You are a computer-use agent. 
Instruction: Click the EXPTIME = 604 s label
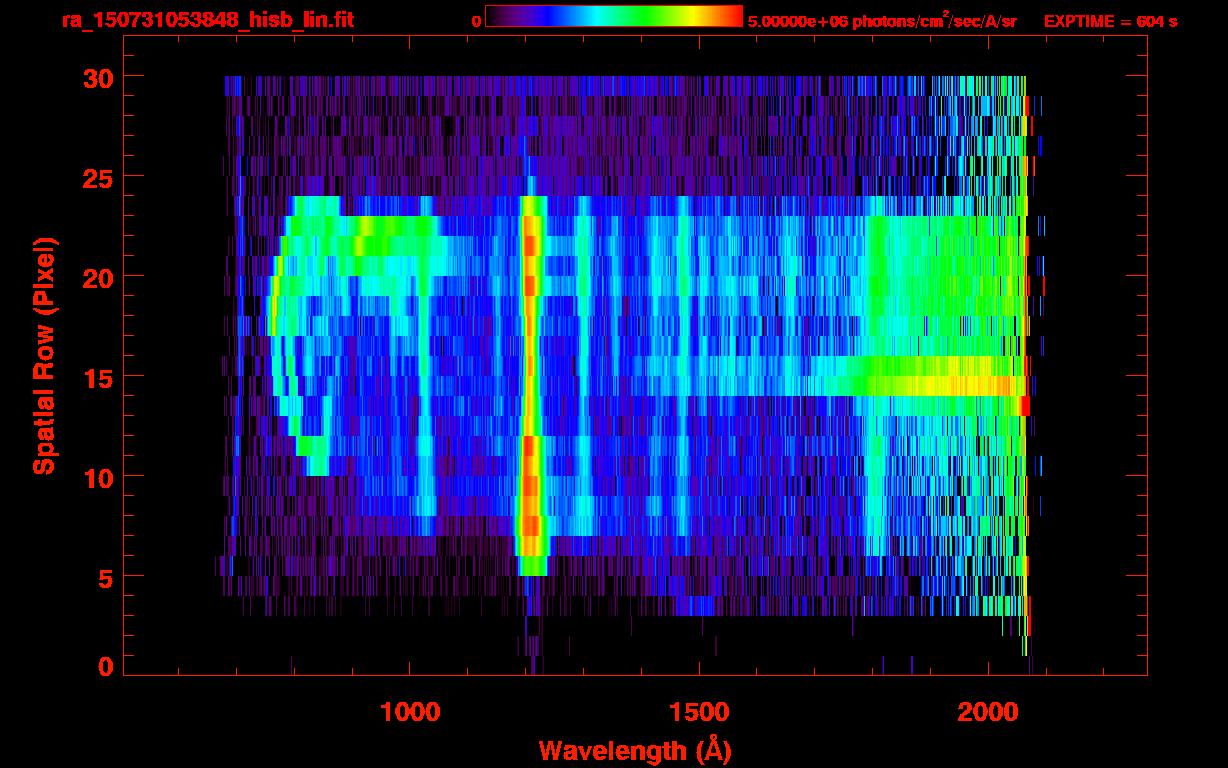pyautogui.click(x=1110, y=21)
